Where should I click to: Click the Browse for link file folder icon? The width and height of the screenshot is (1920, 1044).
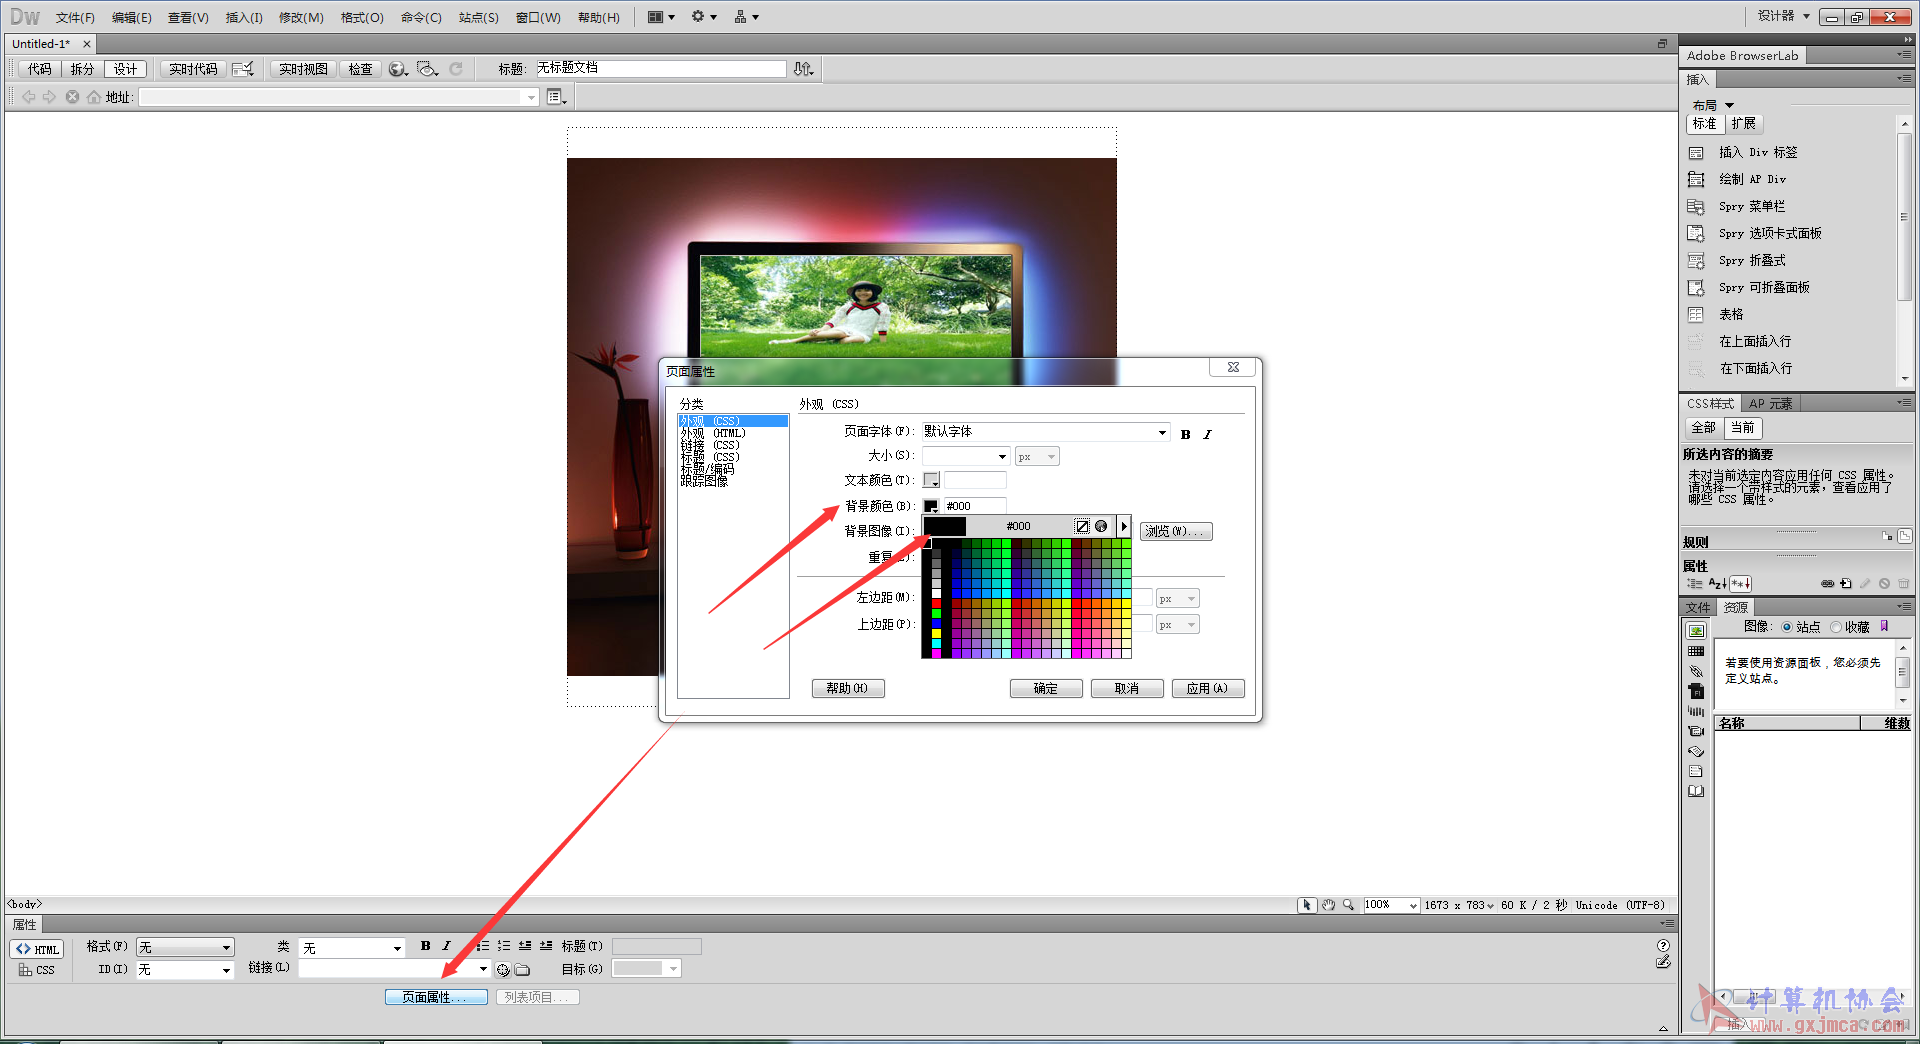522,970
